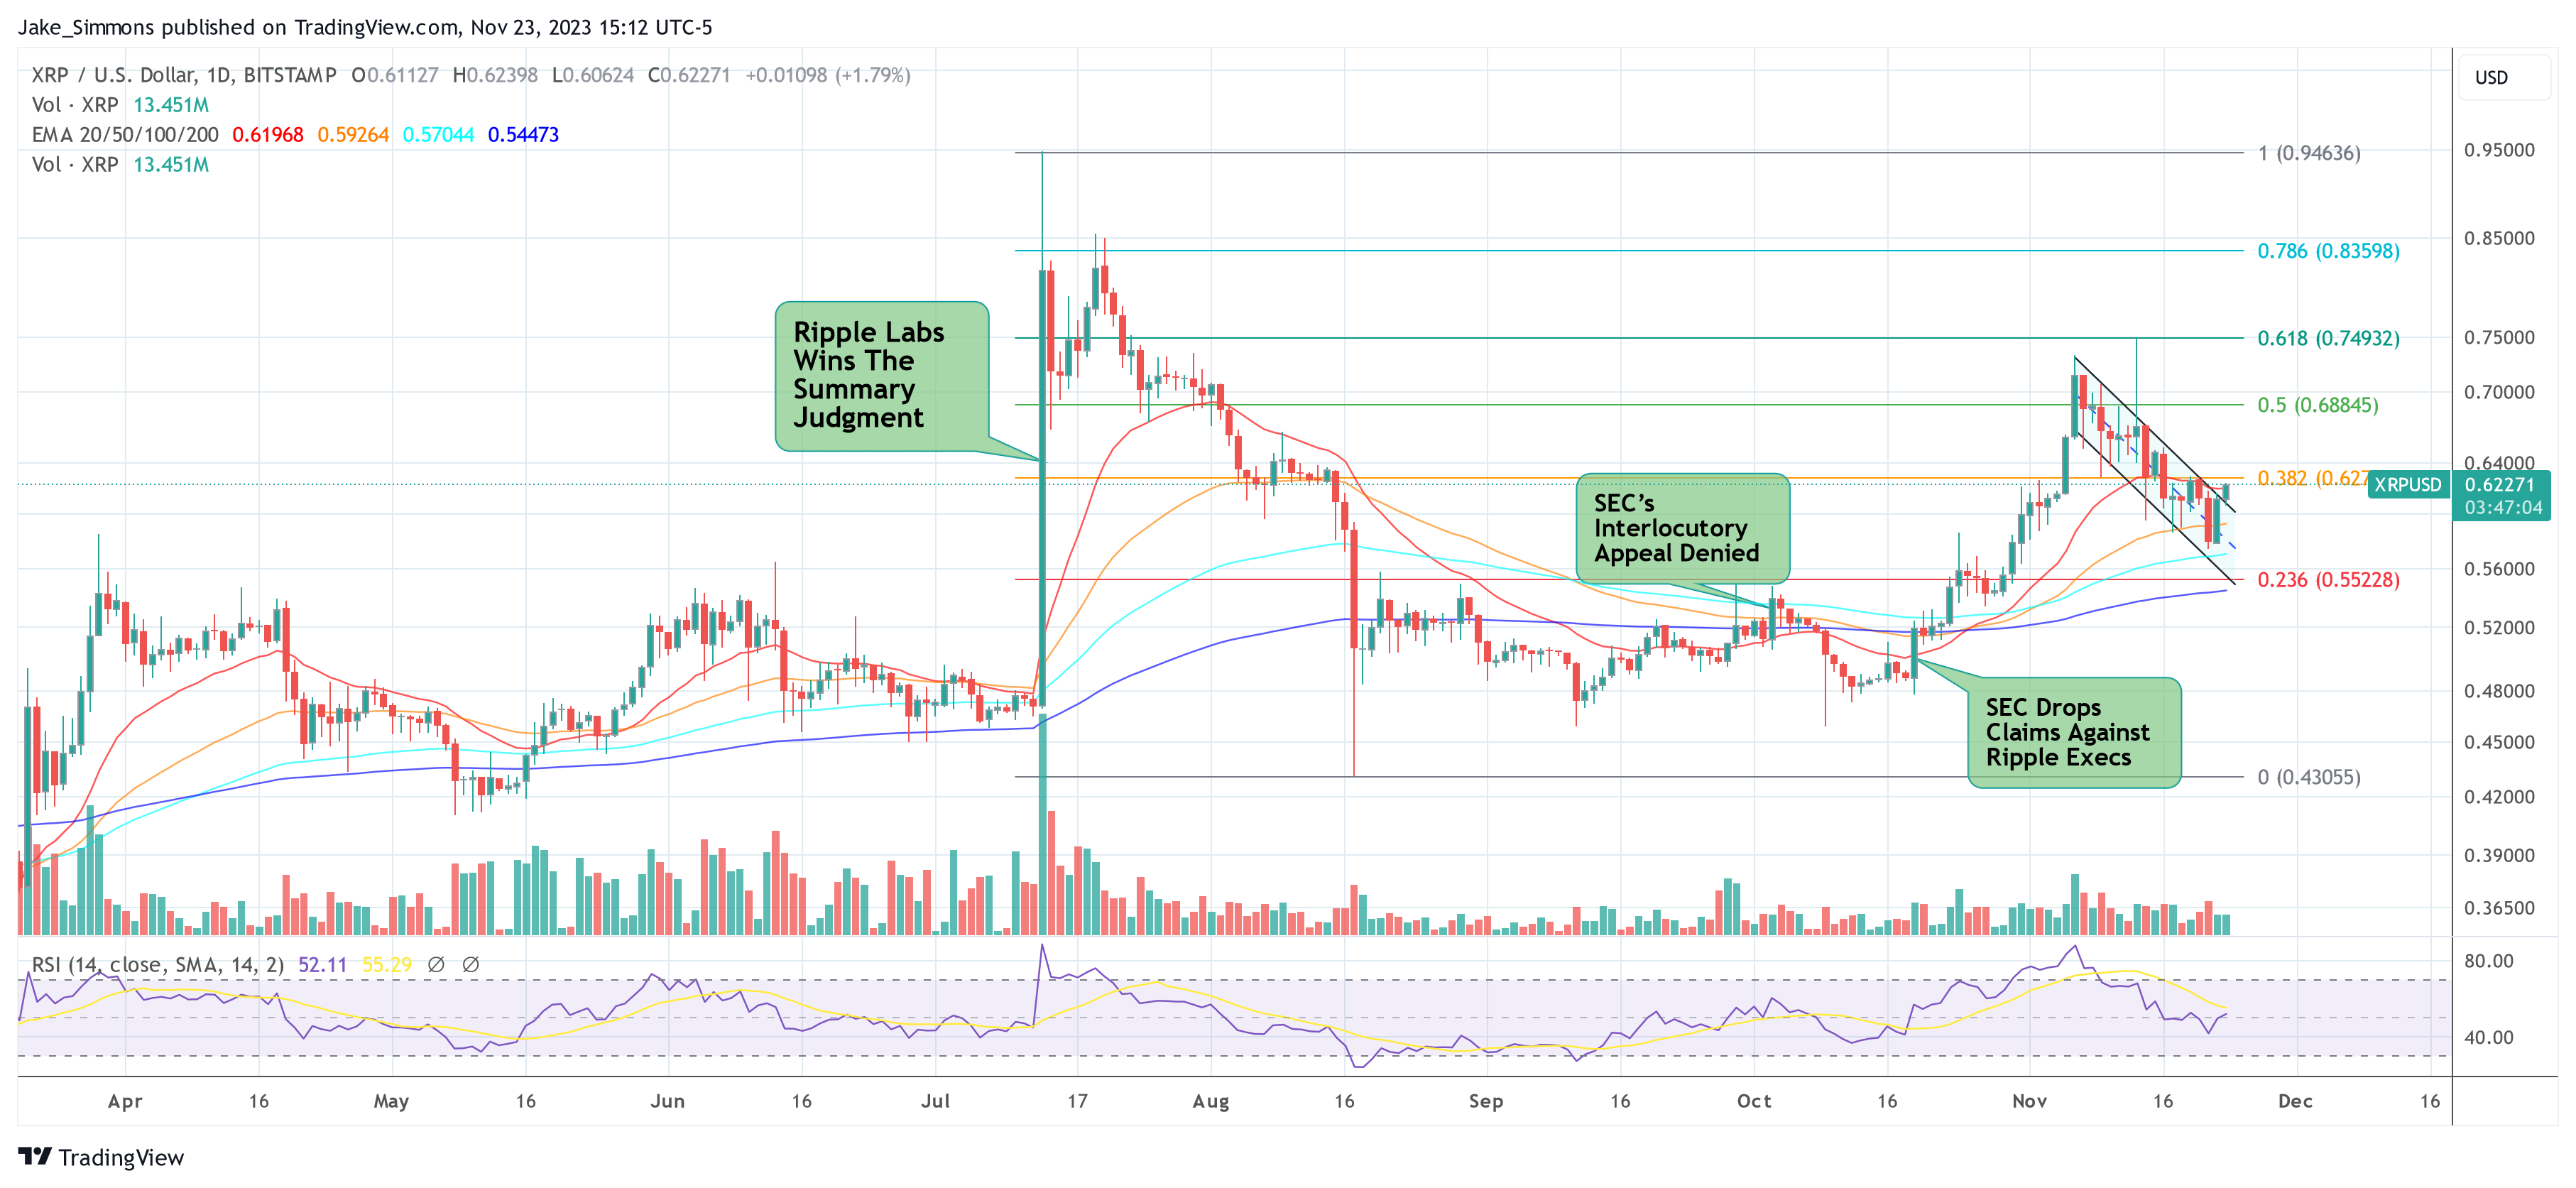Click the Nov date on time axis

tap(2030, 1101)
